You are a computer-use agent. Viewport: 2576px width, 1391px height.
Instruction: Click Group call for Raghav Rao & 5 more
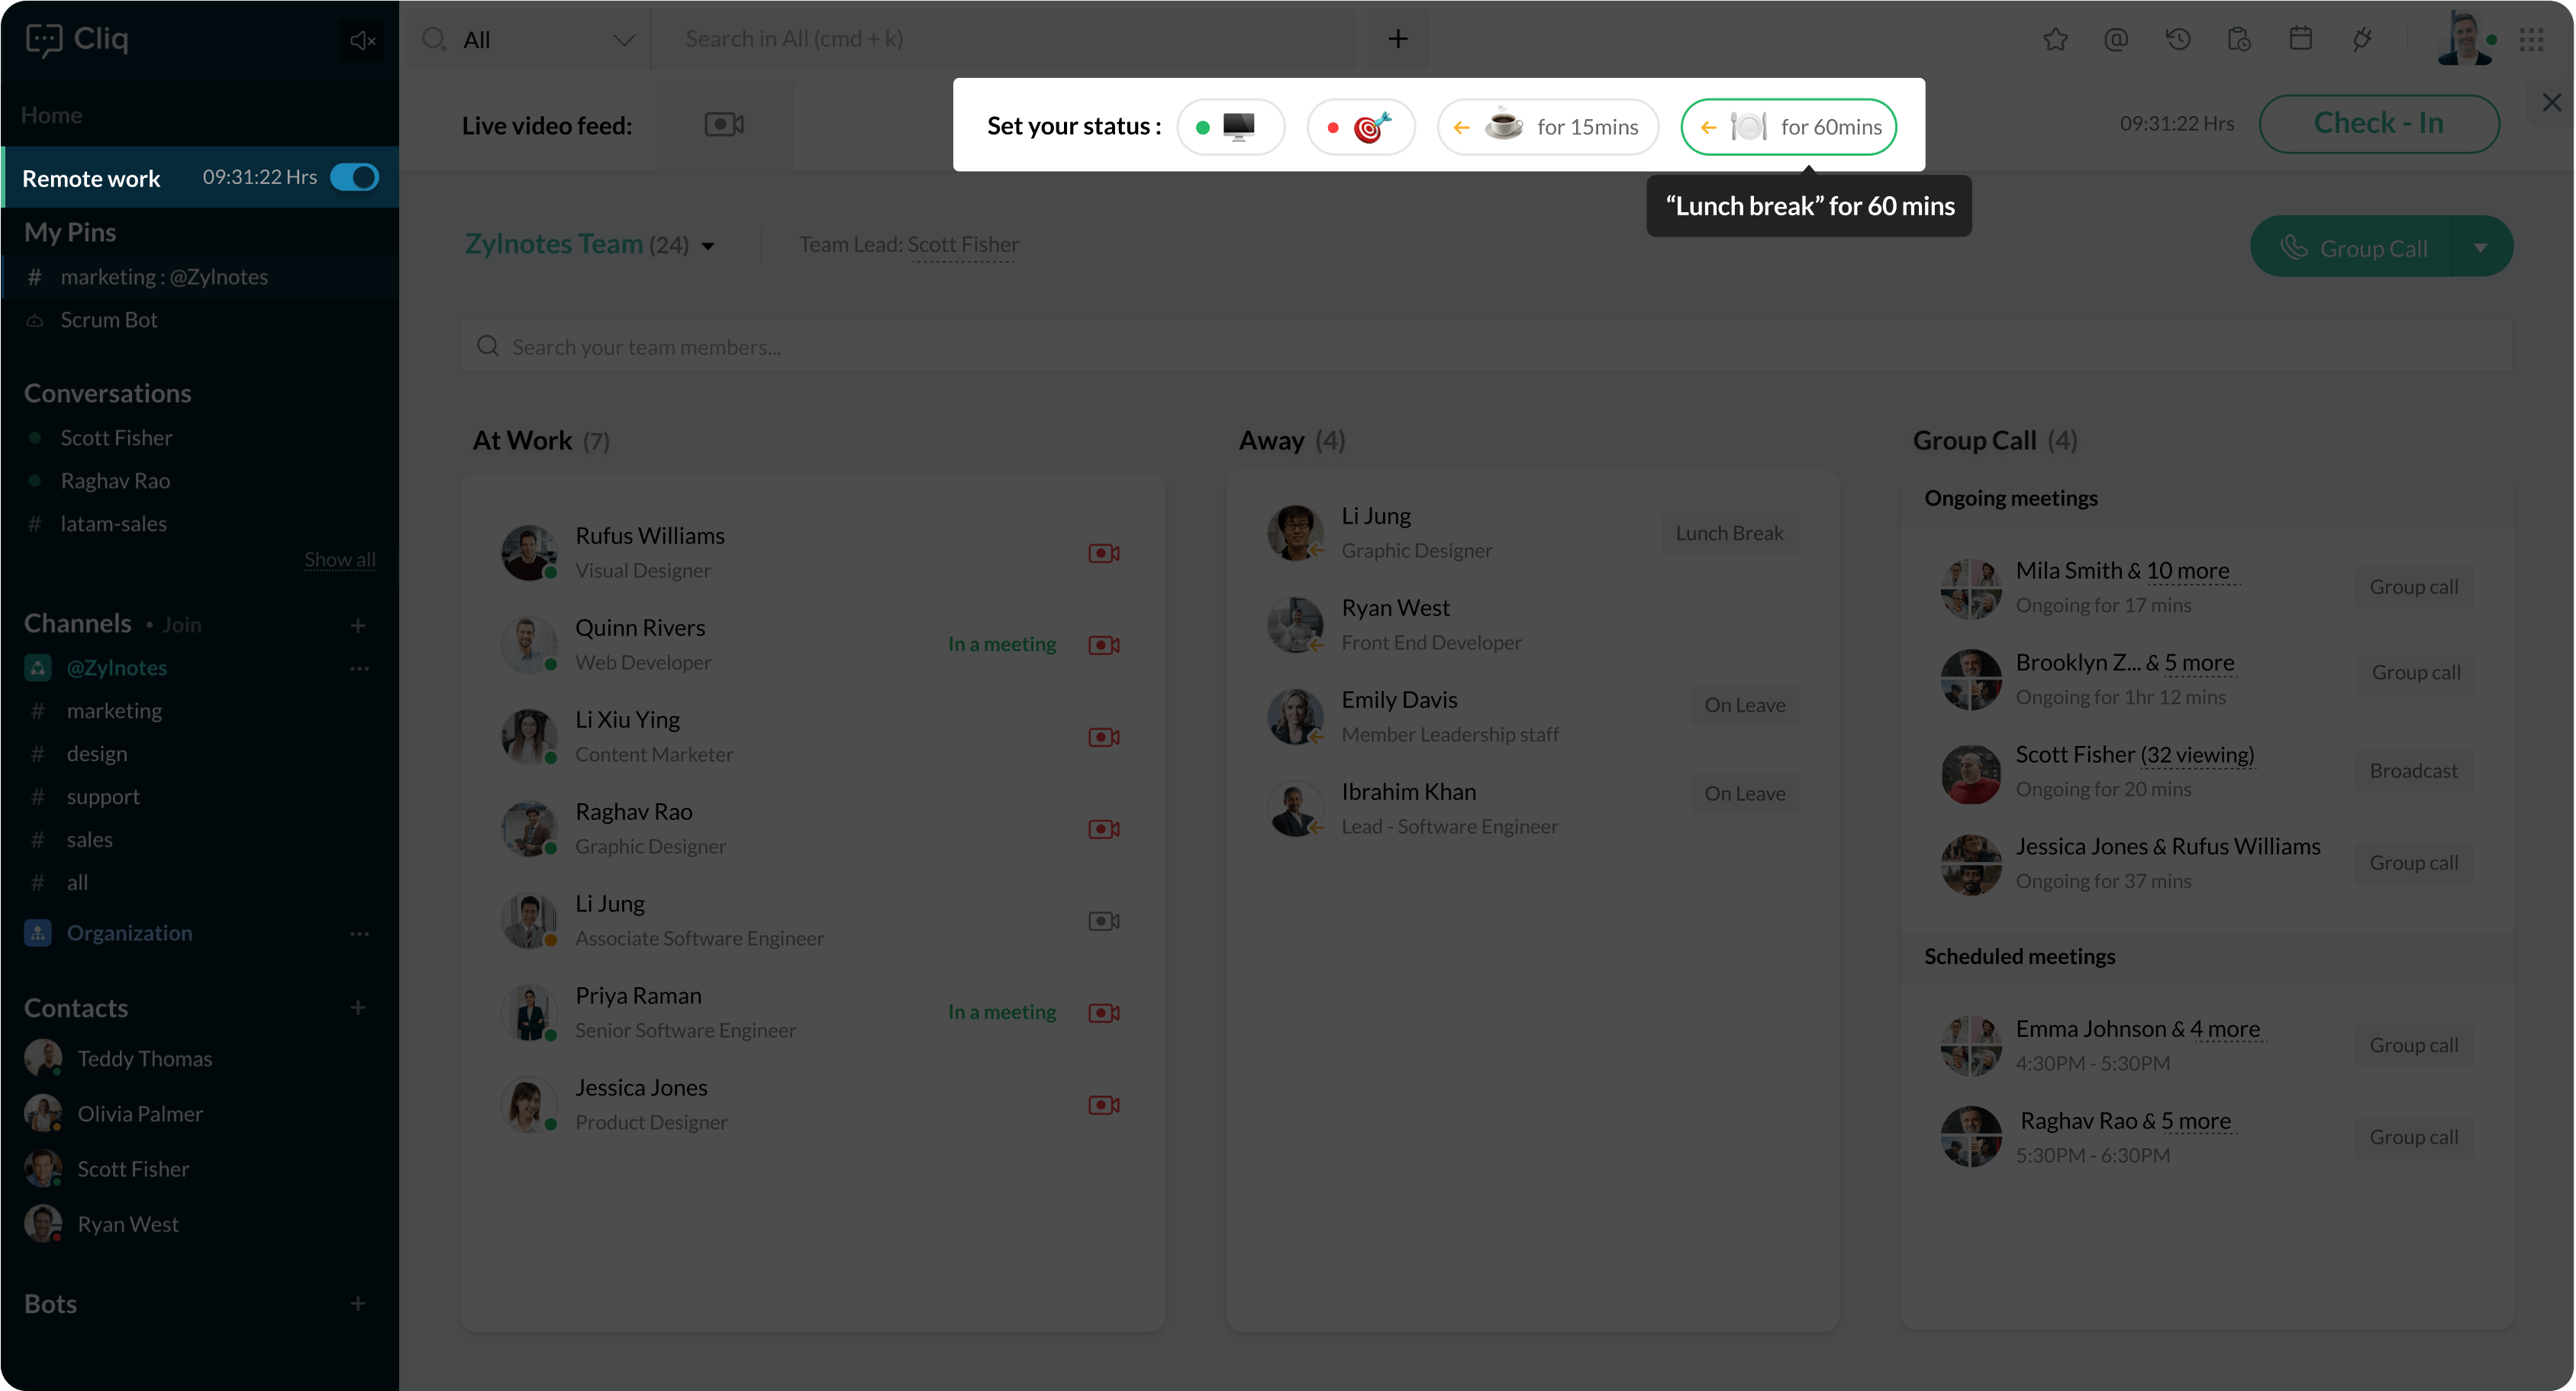coord(2414,1137)
